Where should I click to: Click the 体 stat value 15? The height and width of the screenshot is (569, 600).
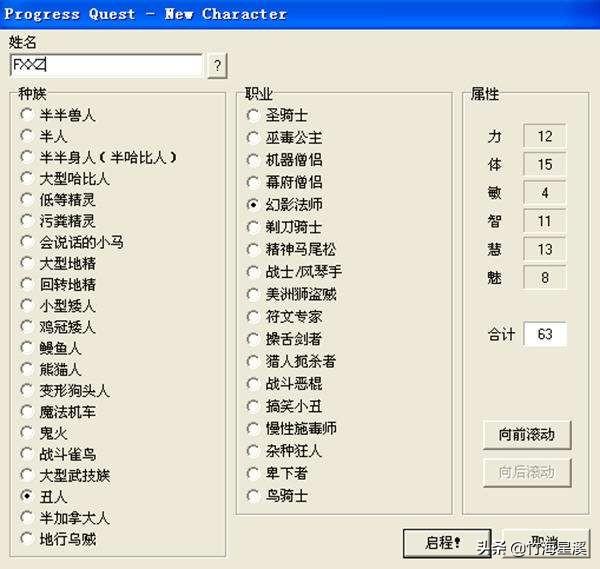click(545, 165)
